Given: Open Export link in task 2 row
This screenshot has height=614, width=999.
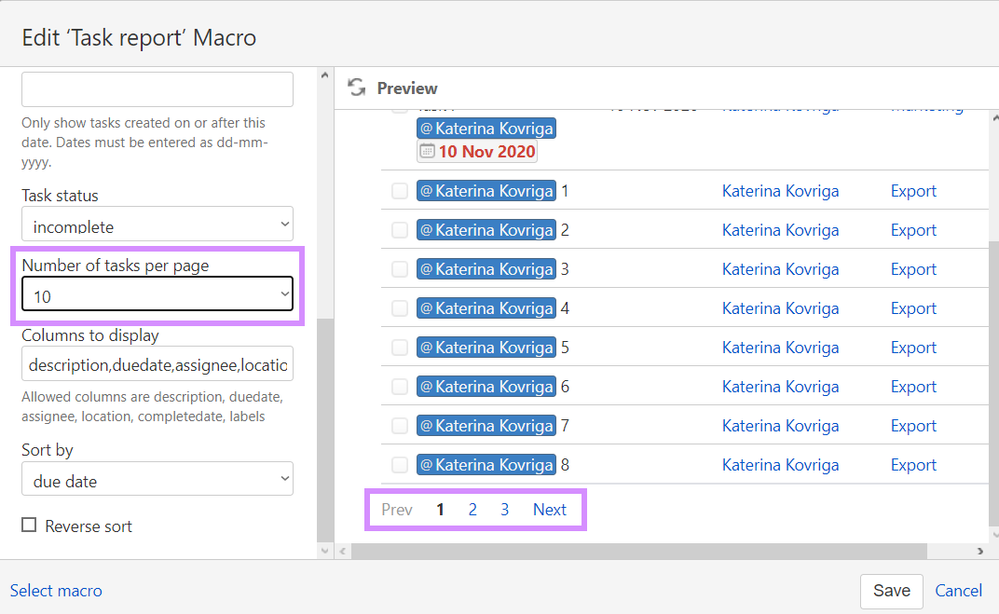Looking at the screenshot, I should pos(913,230).
